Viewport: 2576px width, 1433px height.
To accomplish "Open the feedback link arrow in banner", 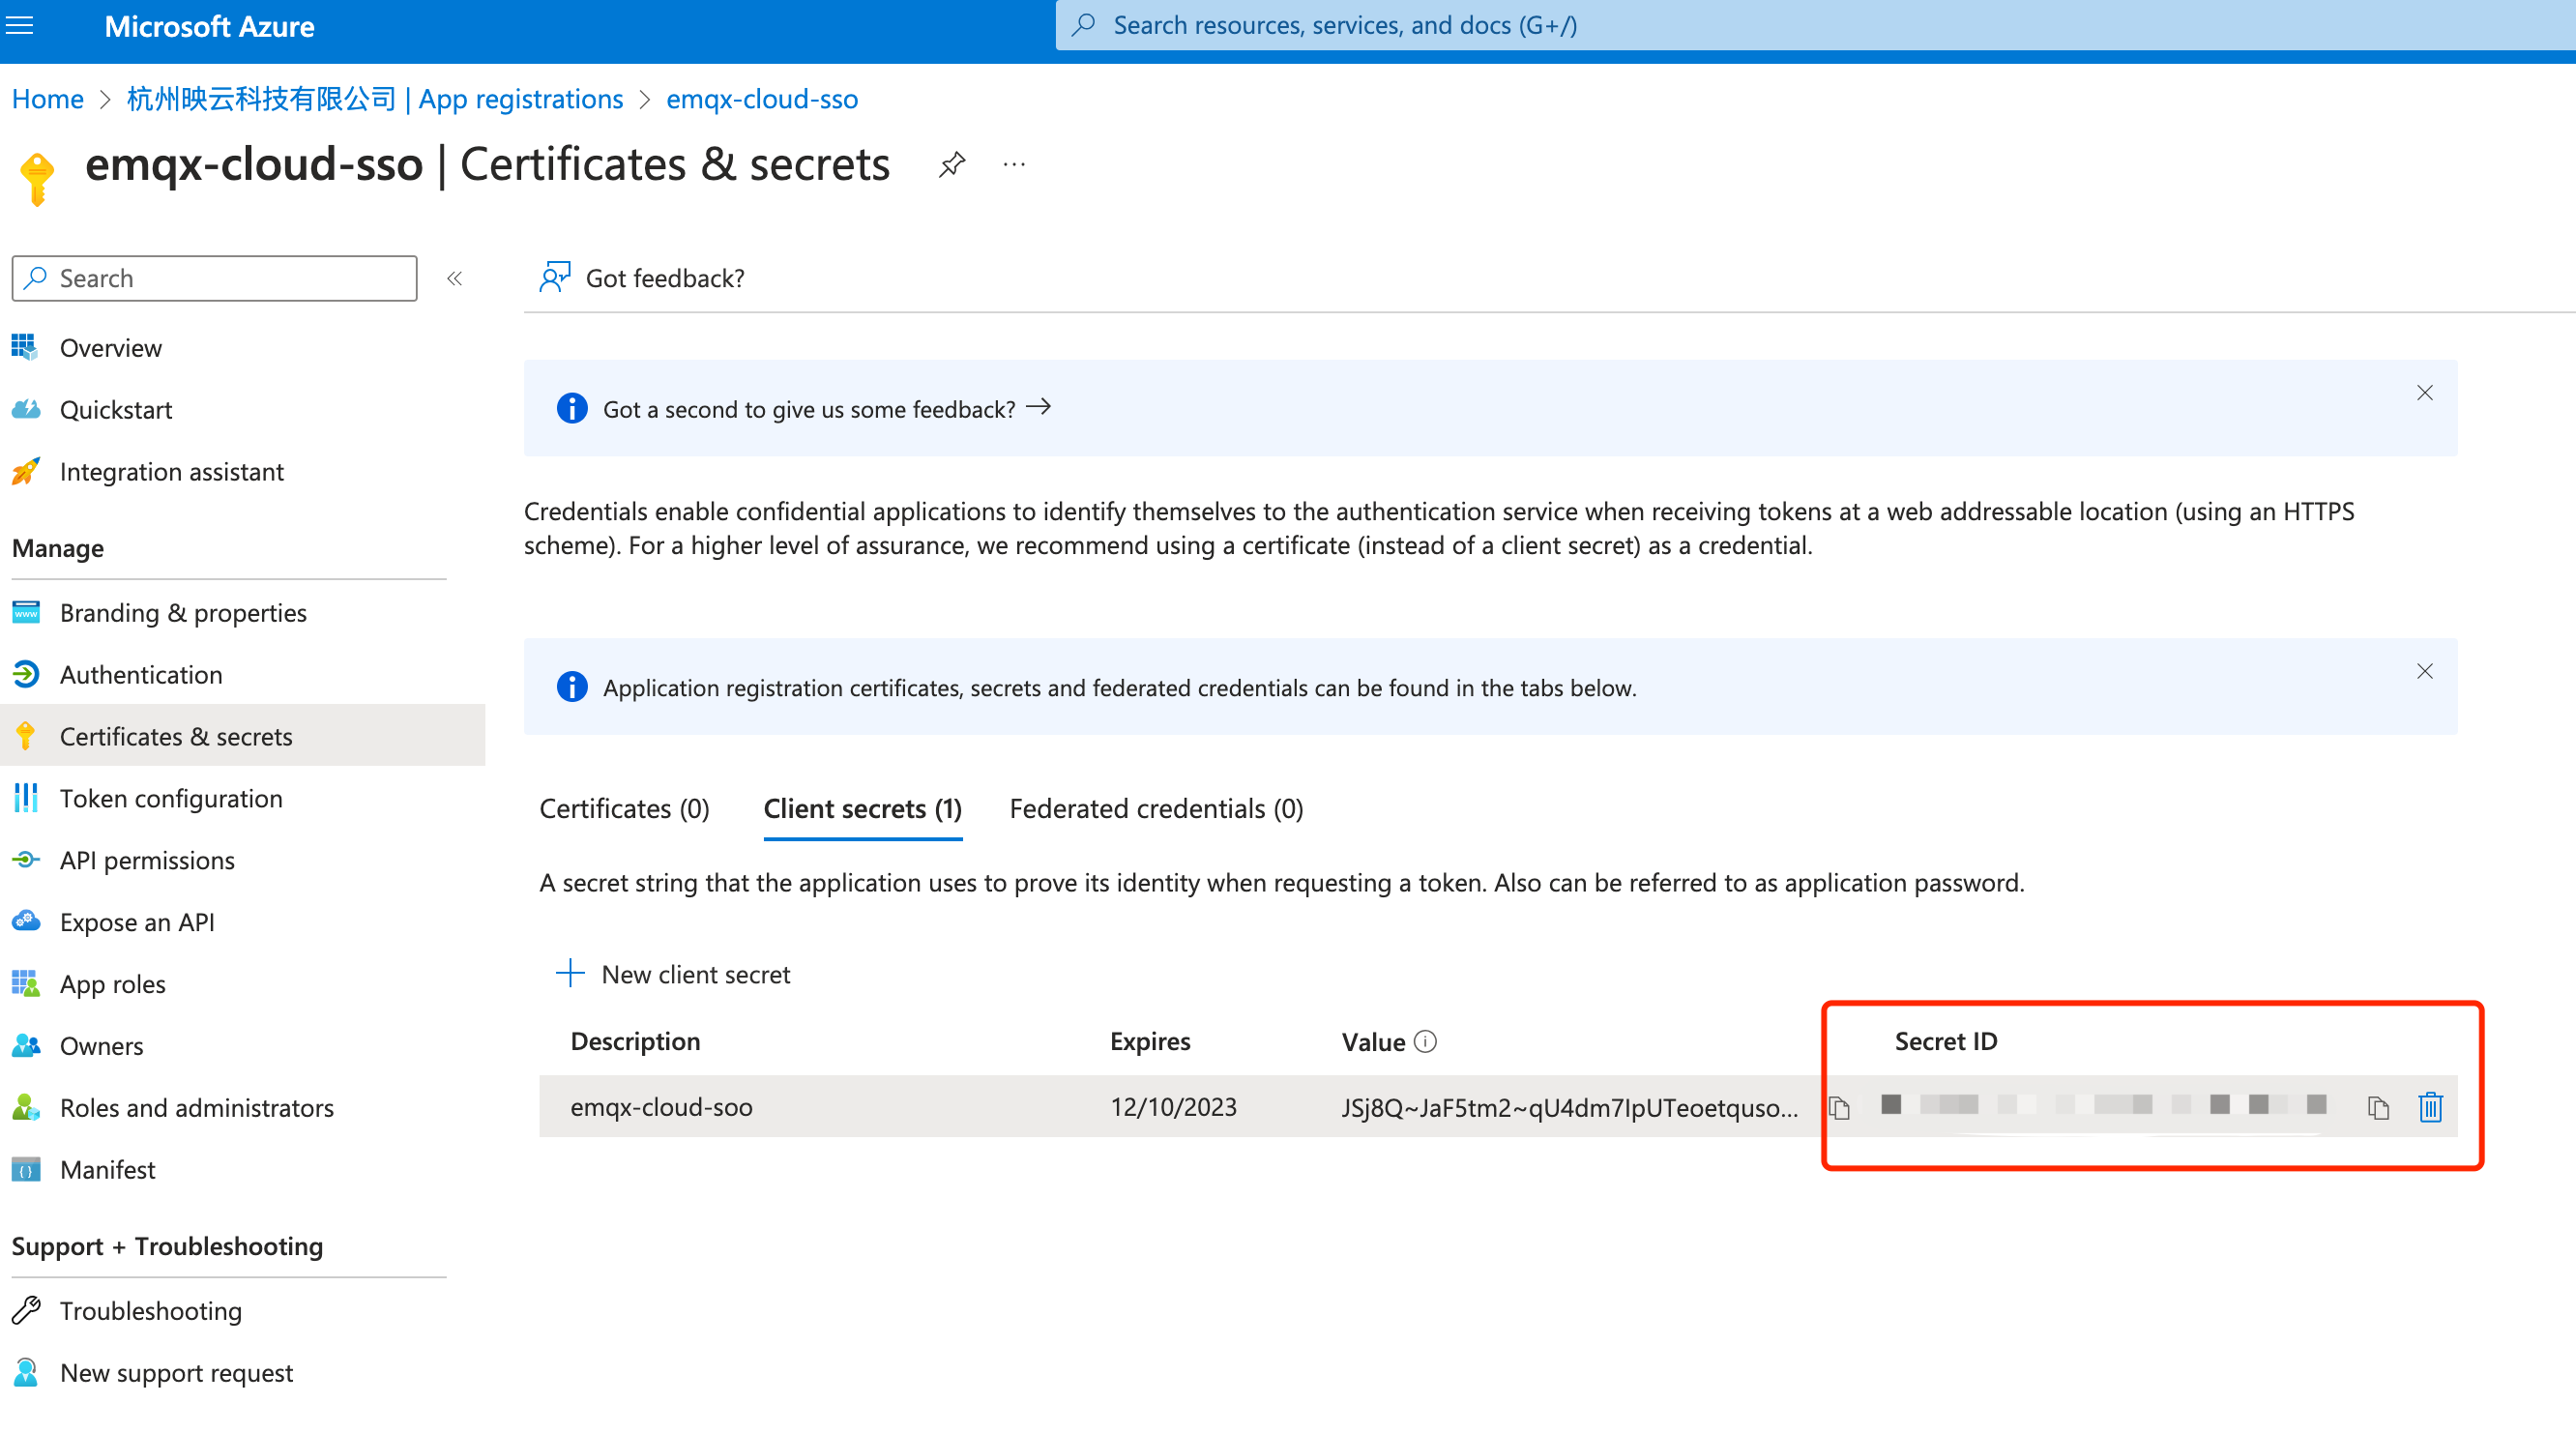I will coord(1039,408).
